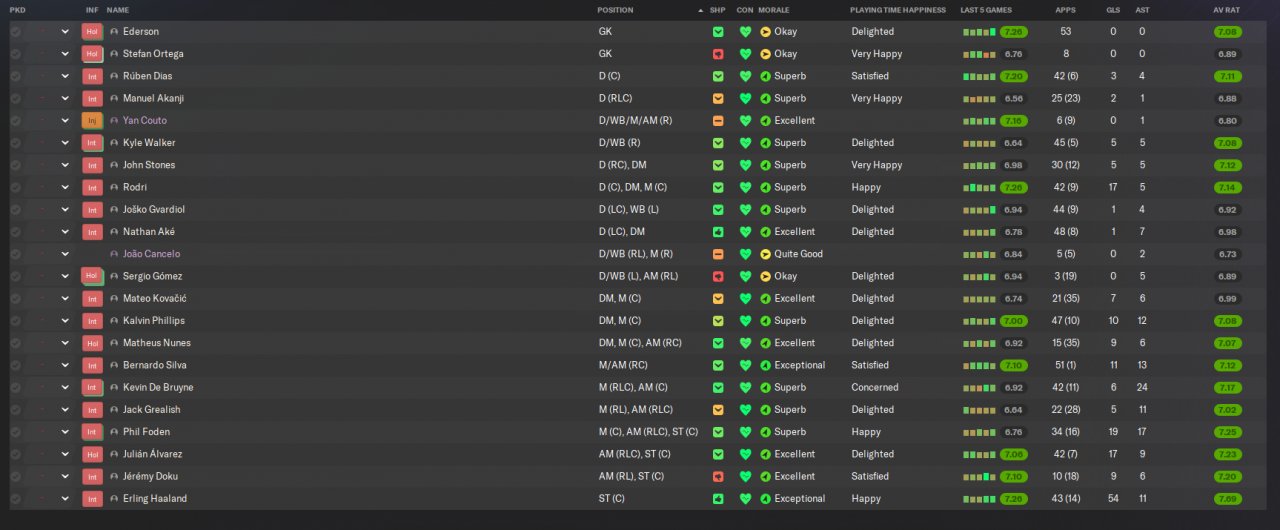The image size is (1280, 530).
Task: Sort by the MORALE column header
Action: click(x=773, y=10)
